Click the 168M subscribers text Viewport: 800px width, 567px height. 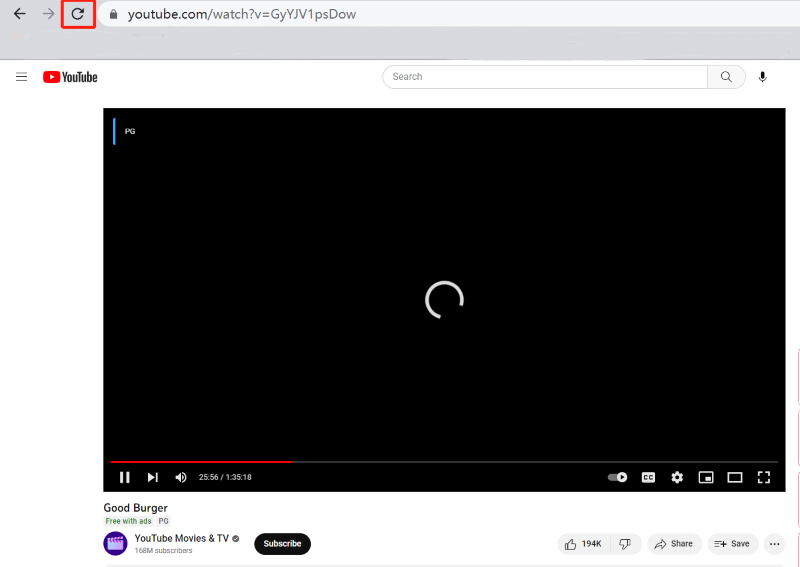pyautogui.click(x=163, y=551)
